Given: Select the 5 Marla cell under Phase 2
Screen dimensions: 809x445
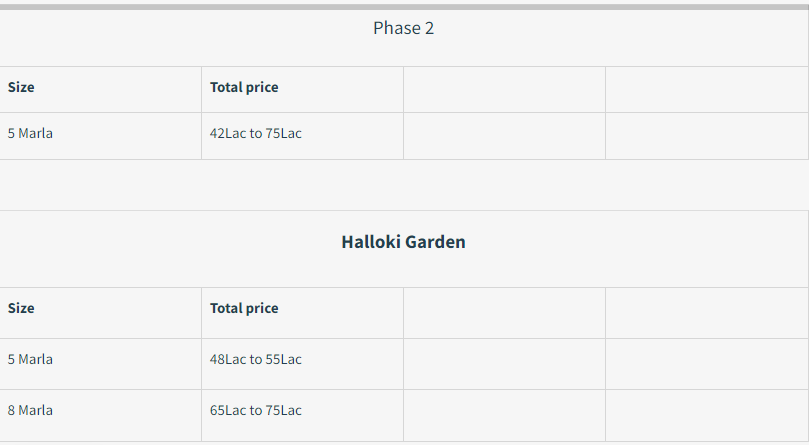Looking at the screenshot, I should pos(30,133).
